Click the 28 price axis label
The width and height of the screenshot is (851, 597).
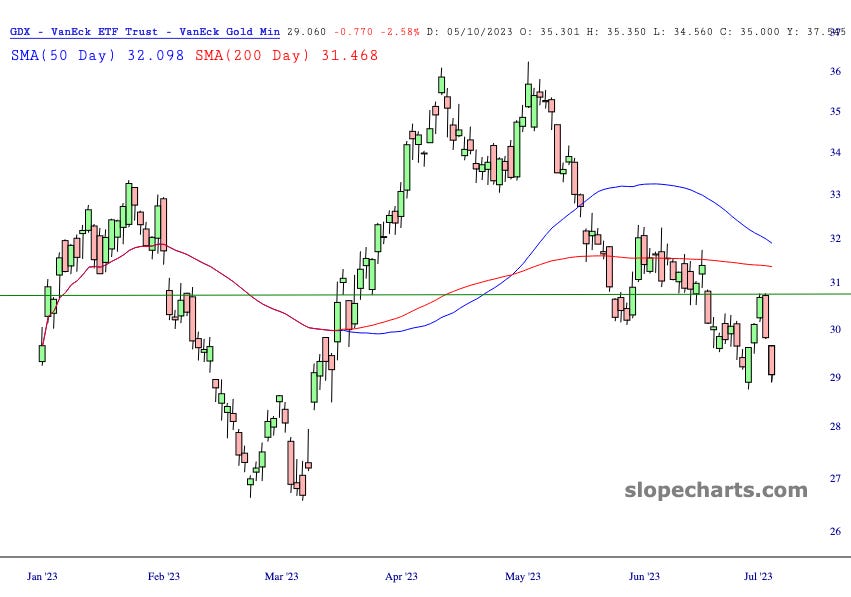835,427
